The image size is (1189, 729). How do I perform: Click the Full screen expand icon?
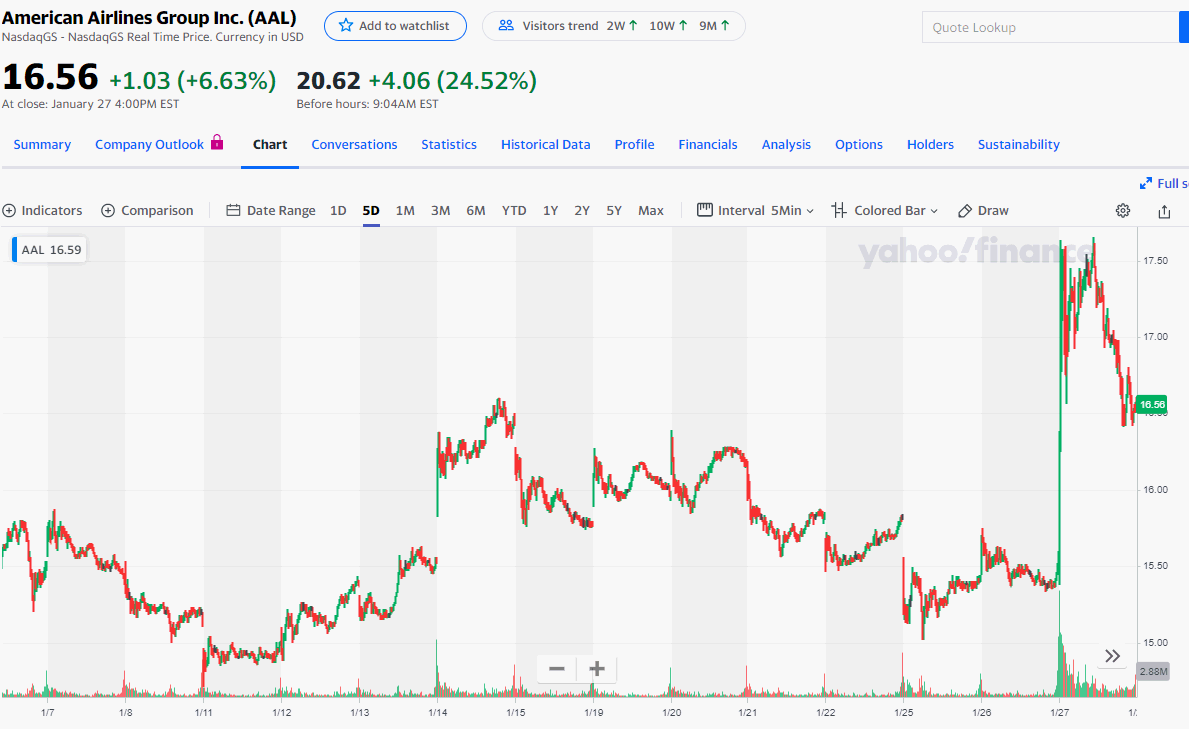pyautogui.click(x=1146, y=184)
